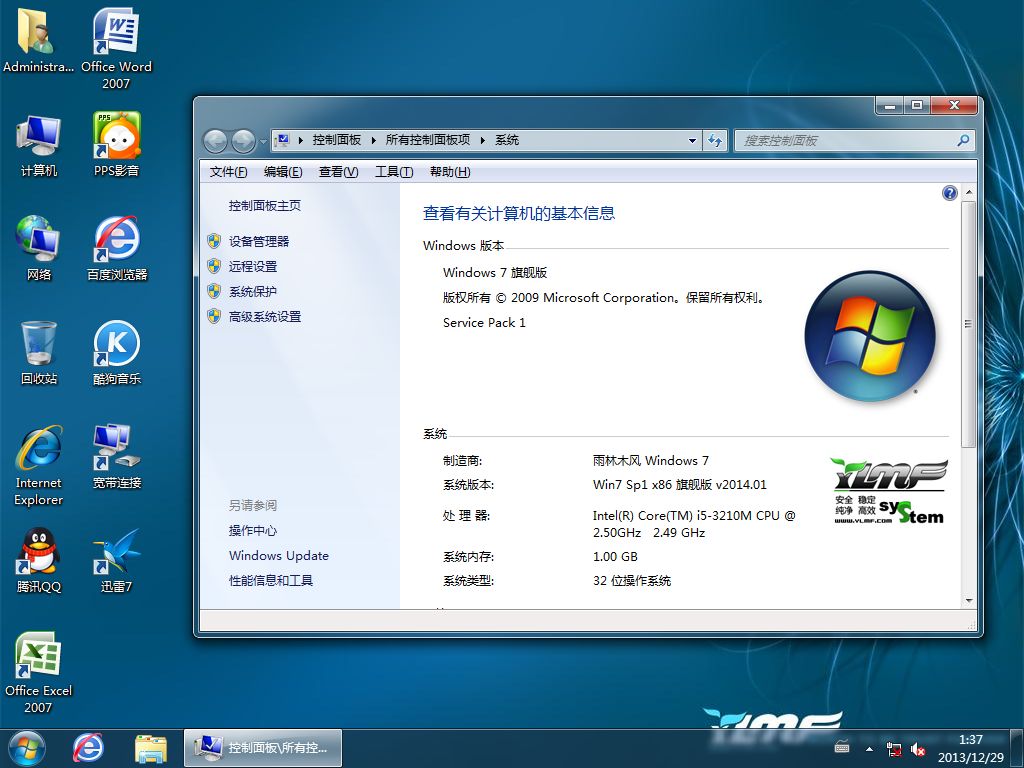
Task: Open 系统保护 link
Action: point(253,291)
